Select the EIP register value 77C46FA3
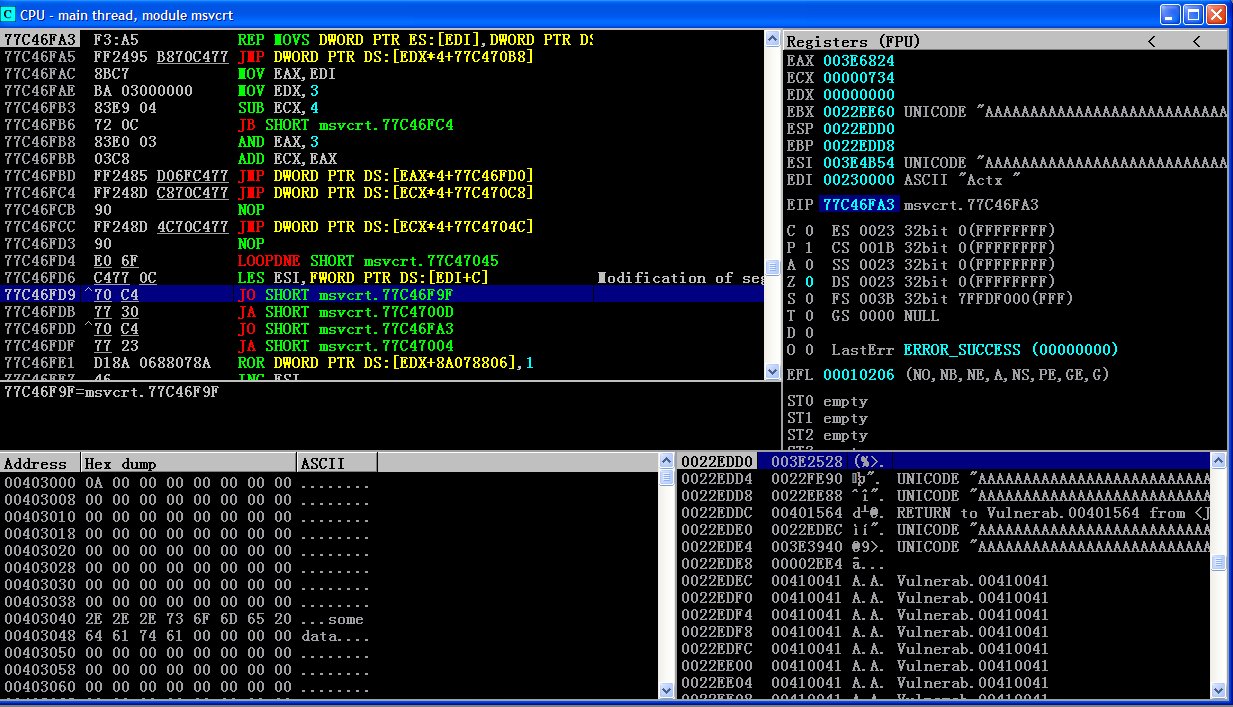Screen dimensions: 1233x707 coord(859,205)
